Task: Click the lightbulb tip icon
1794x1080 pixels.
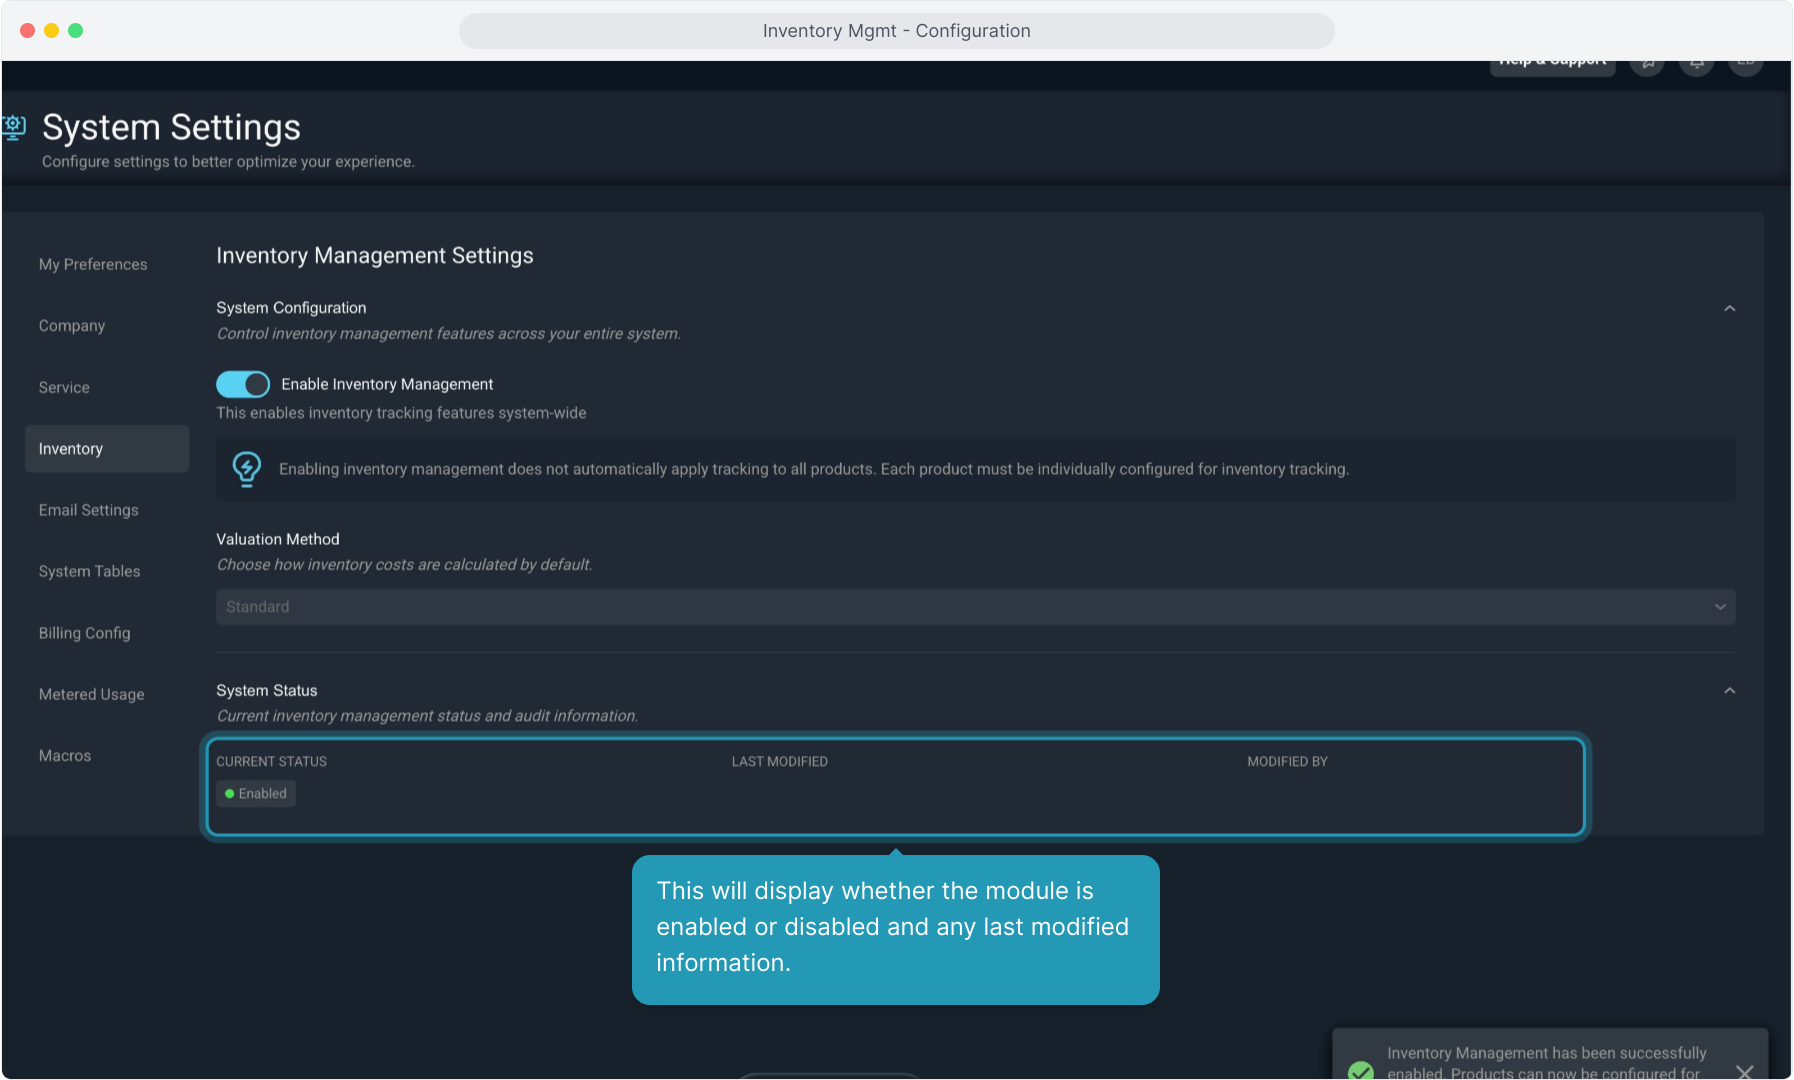Action: [246, 468]
